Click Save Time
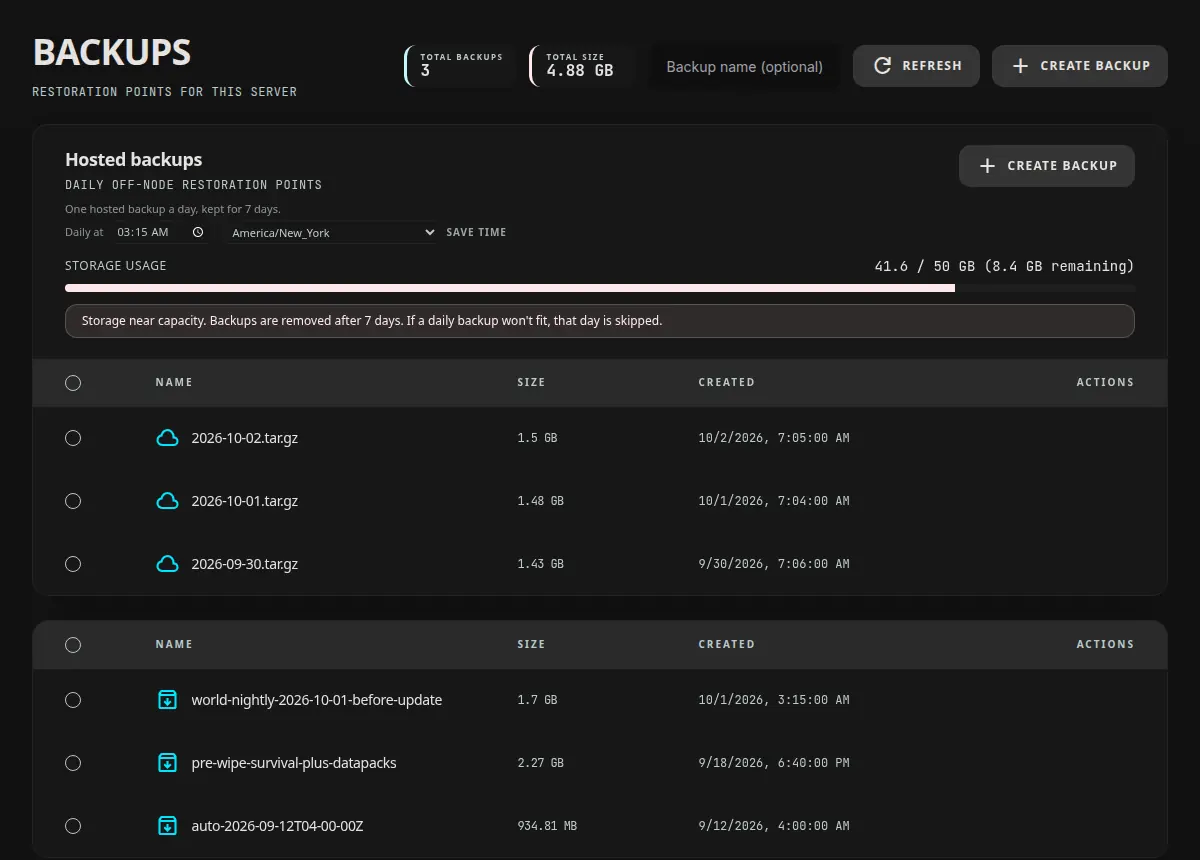The image size is (1200, 860). [476, 232]
